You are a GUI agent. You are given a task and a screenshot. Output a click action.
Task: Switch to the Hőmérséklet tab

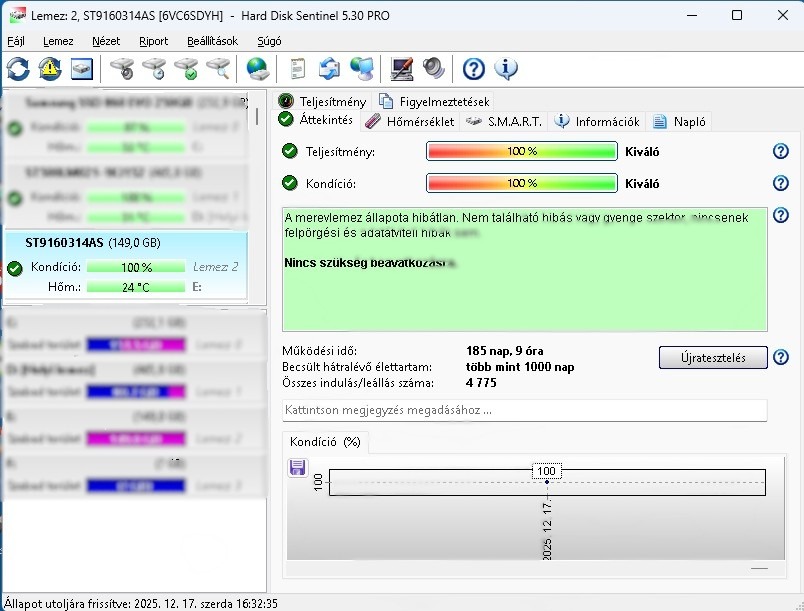click(410, 121)
